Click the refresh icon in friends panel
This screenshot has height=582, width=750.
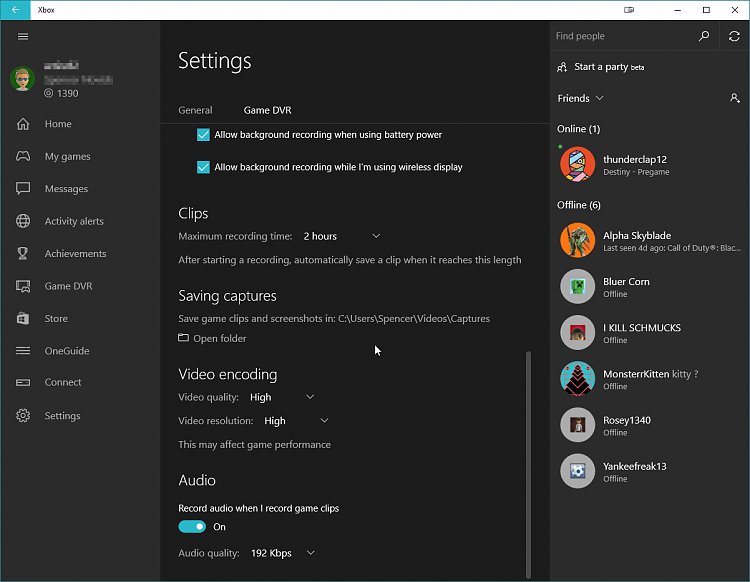coord(734,36)
